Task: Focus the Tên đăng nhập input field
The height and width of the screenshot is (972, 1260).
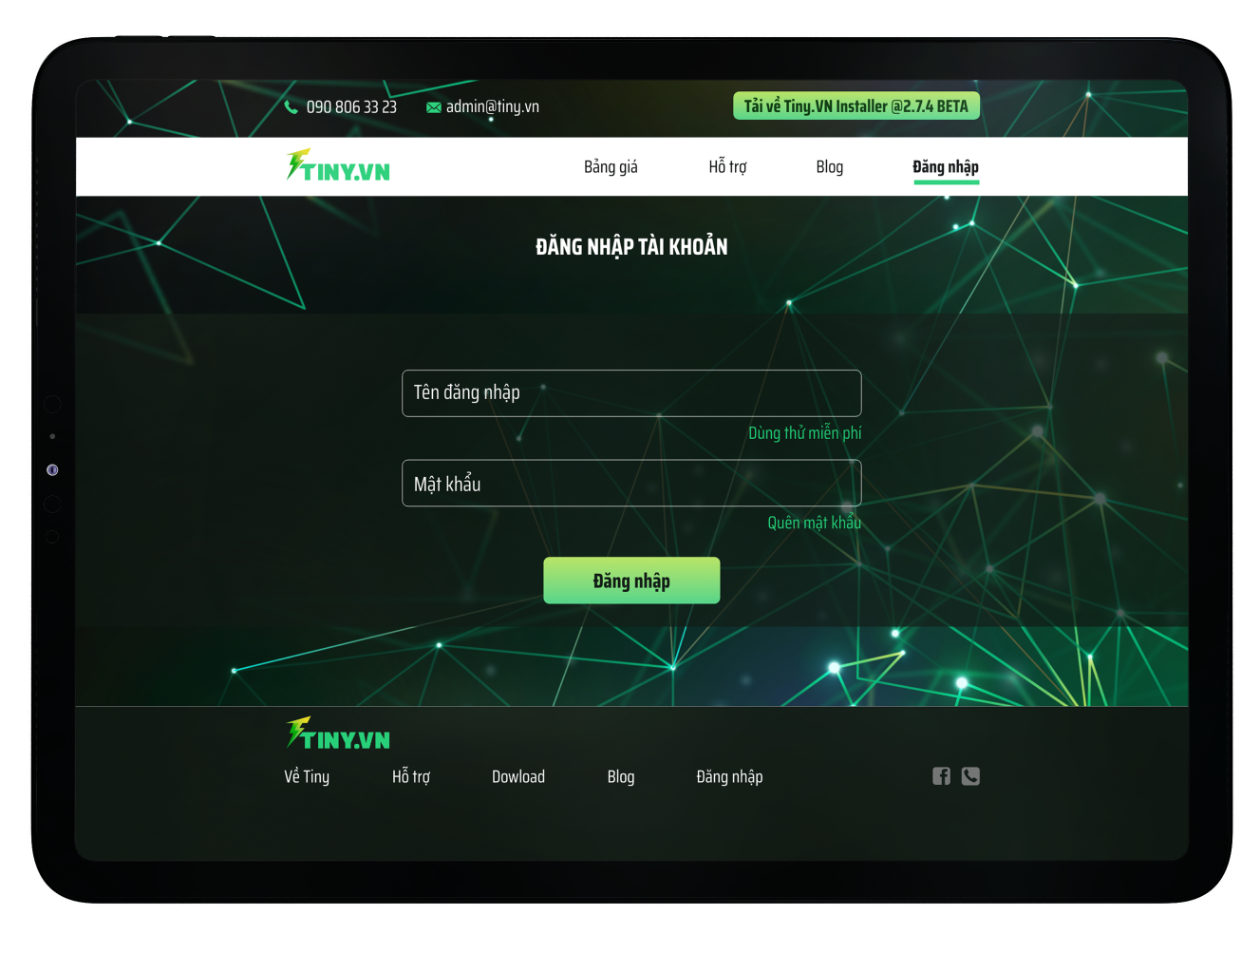Action: coord(631,393)
